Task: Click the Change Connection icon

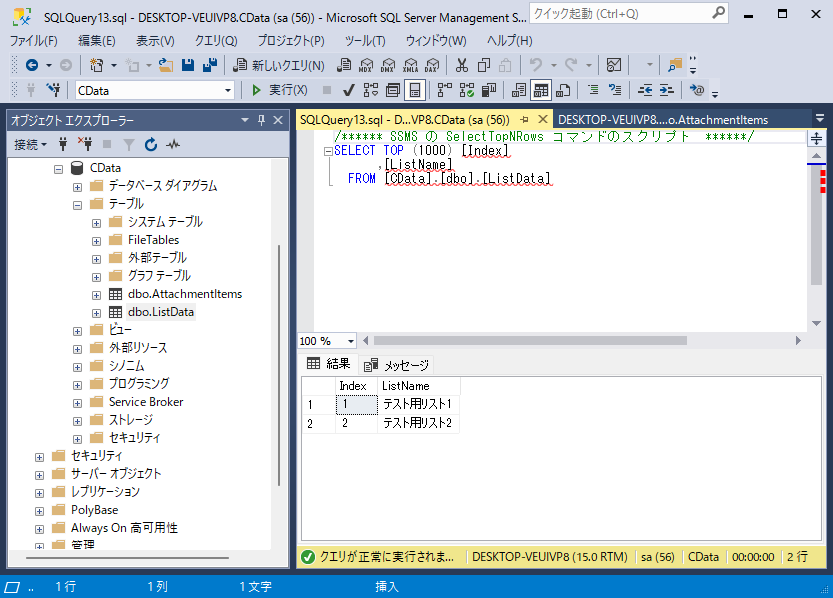Action: (53, 90)
